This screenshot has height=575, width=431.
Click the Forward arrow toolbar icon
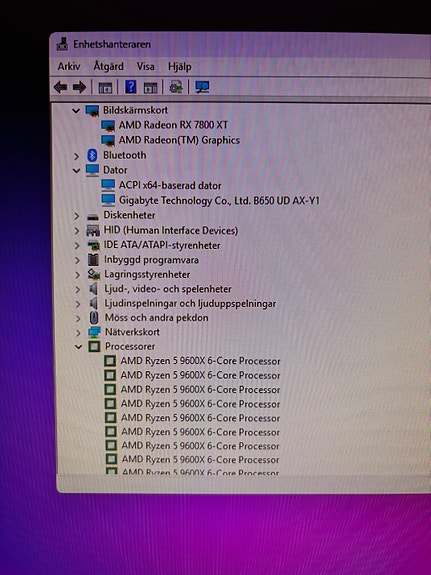pos(79,87)
